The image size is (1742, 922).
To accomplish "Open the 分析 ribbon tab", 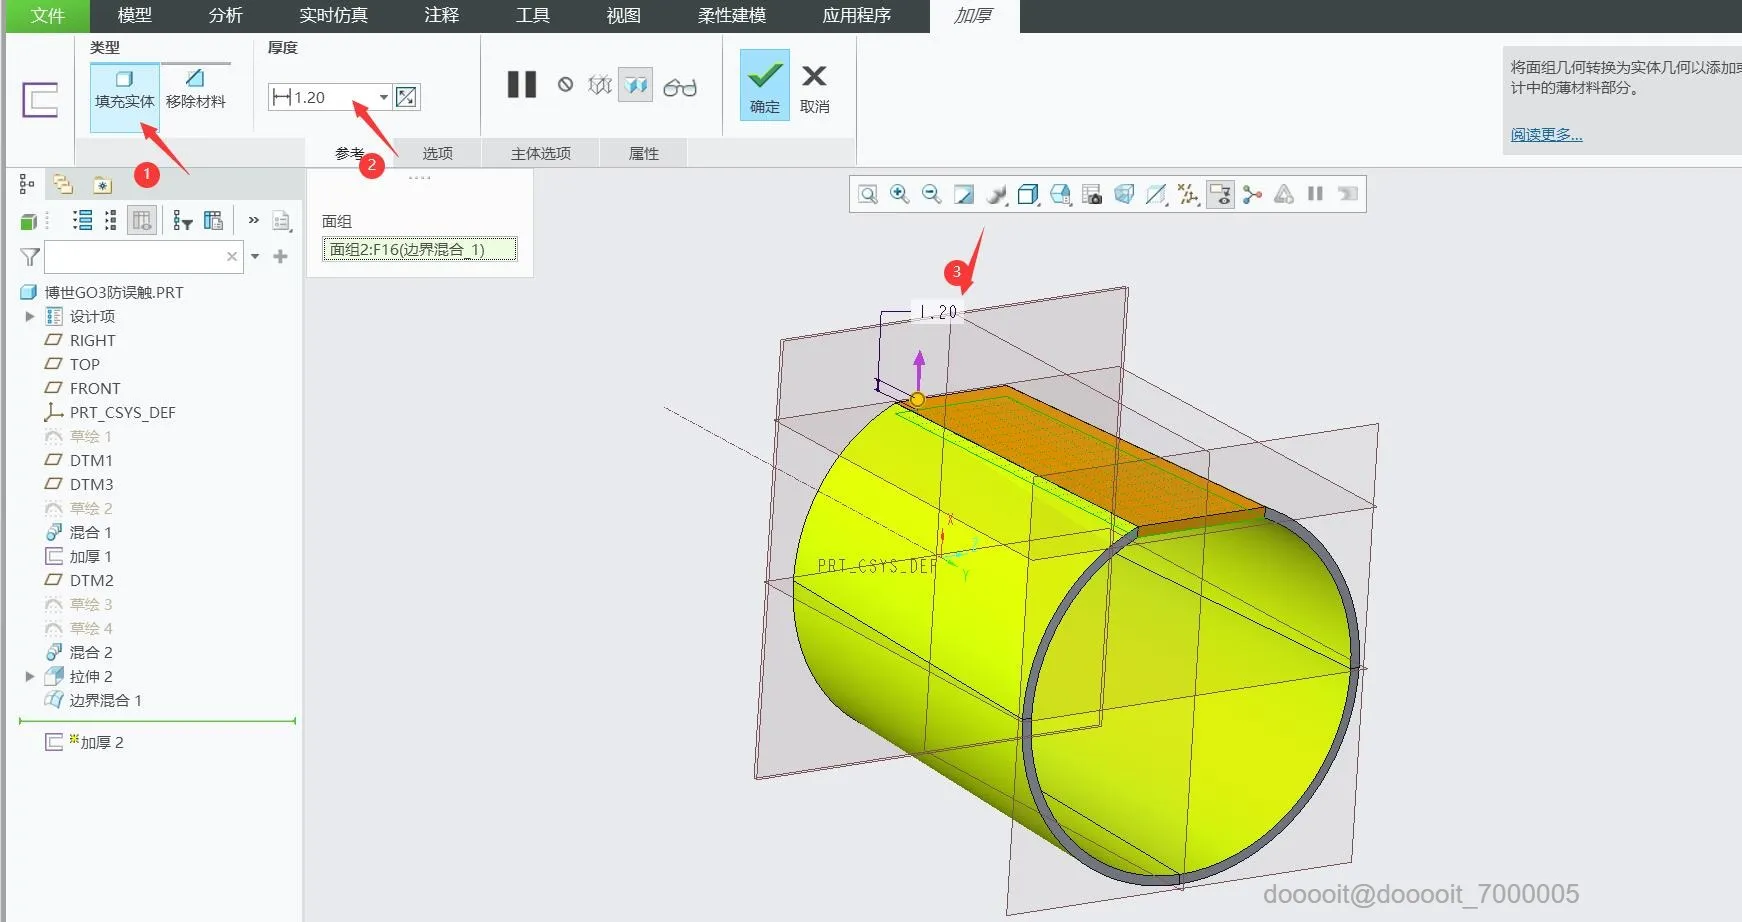I will (x=225, y=16).
